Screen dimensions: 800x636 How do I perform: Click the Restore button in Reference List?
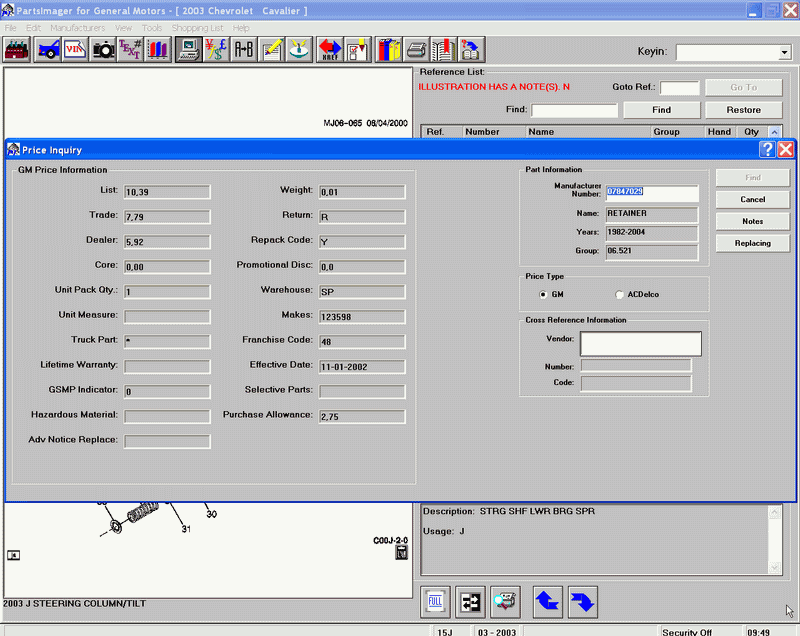tap(743, 110)
